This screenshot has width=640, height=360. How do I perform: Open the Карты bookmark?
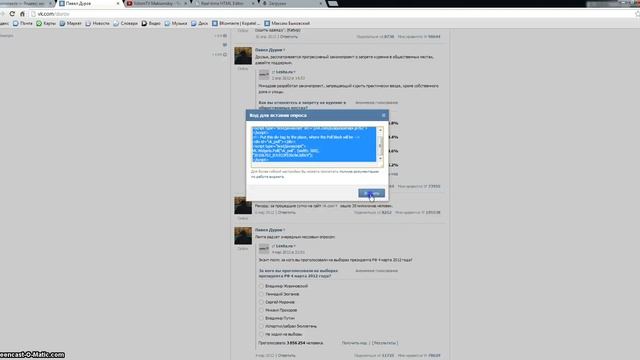coord(46,23)
